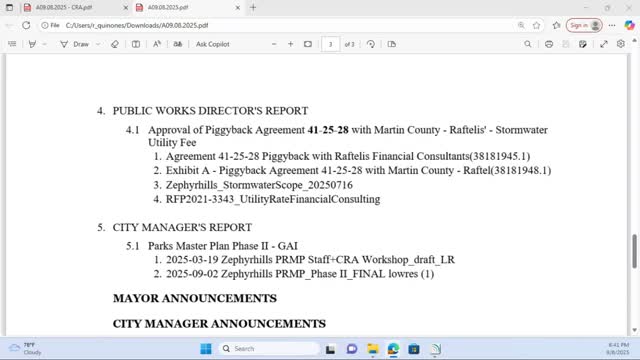Click the taskbar Search box
Image resolution: width=640 pixels, height=360 pixels.
[269, 349]
